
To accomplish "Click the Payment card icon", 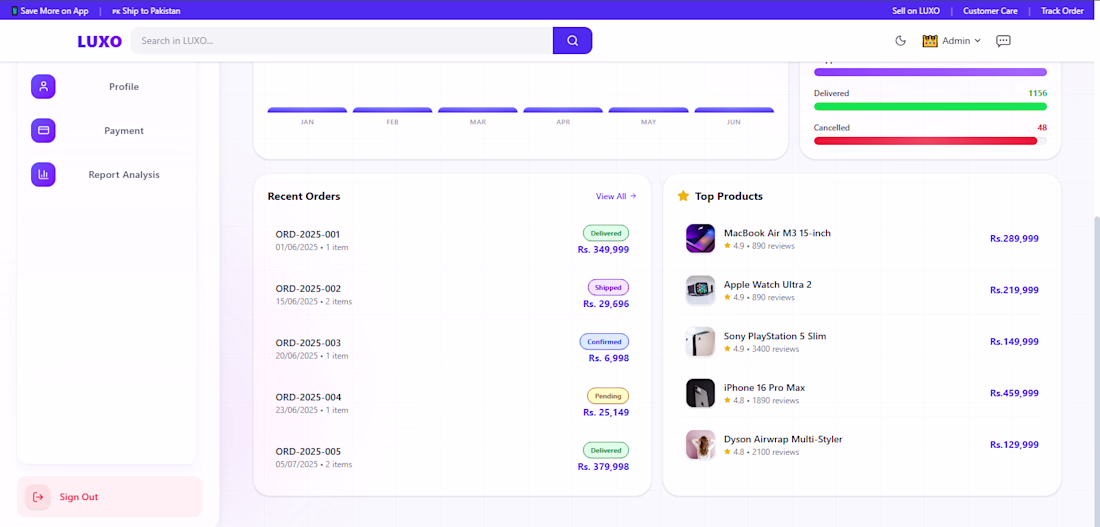I will 43,131.
